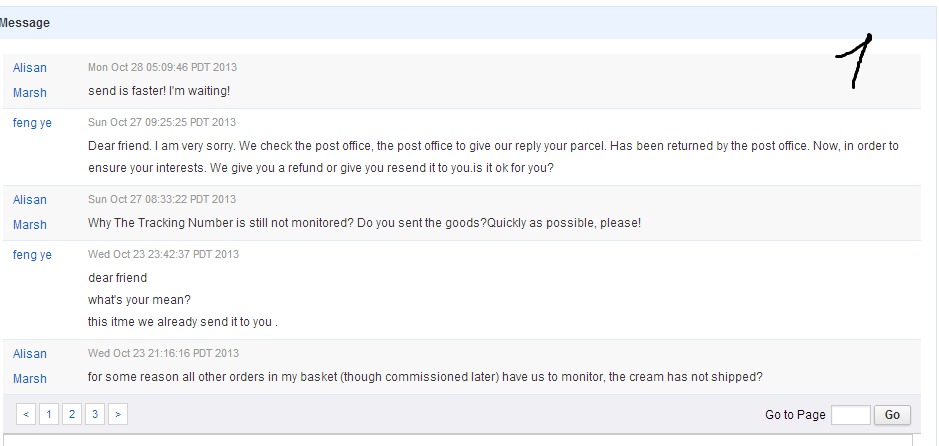Select the Mon Oct 28 05:09:46 timestamp
Image resolution: width=939 pixels, height=446 pixels.
pos(162,68)
